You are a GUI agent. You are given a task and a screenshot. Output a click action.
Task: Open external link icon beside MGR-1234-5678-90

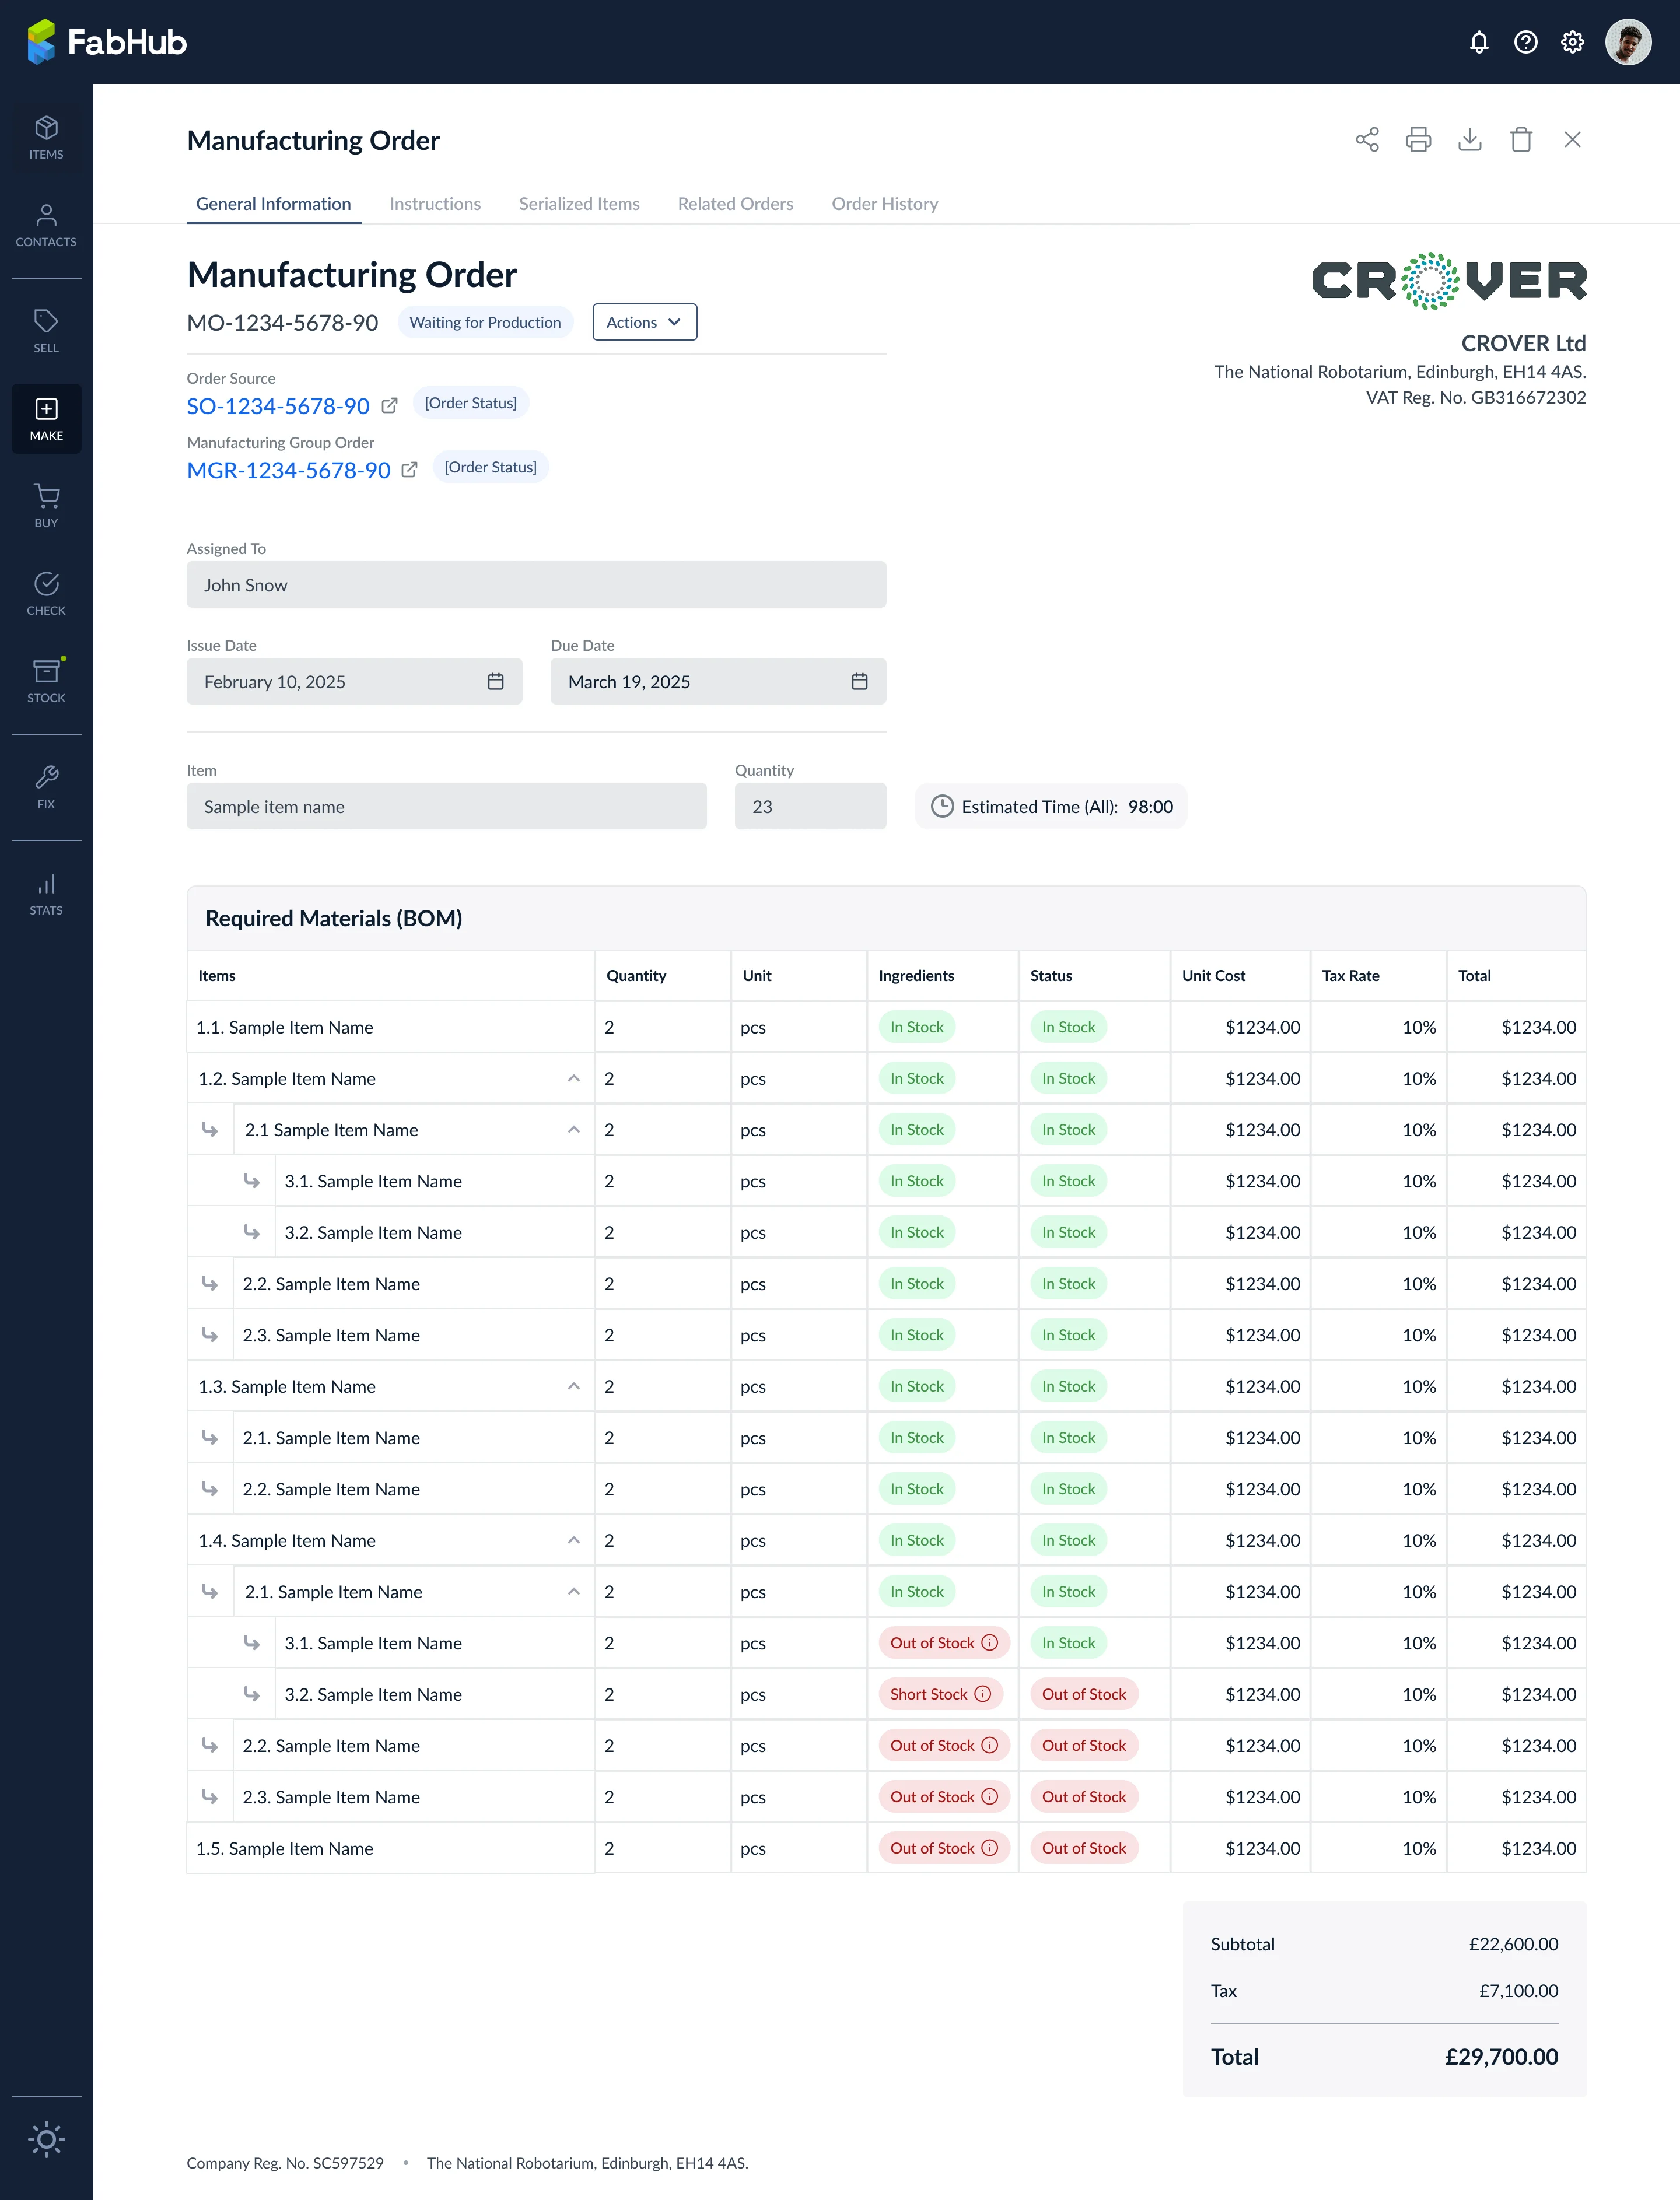tap(409, 470)
